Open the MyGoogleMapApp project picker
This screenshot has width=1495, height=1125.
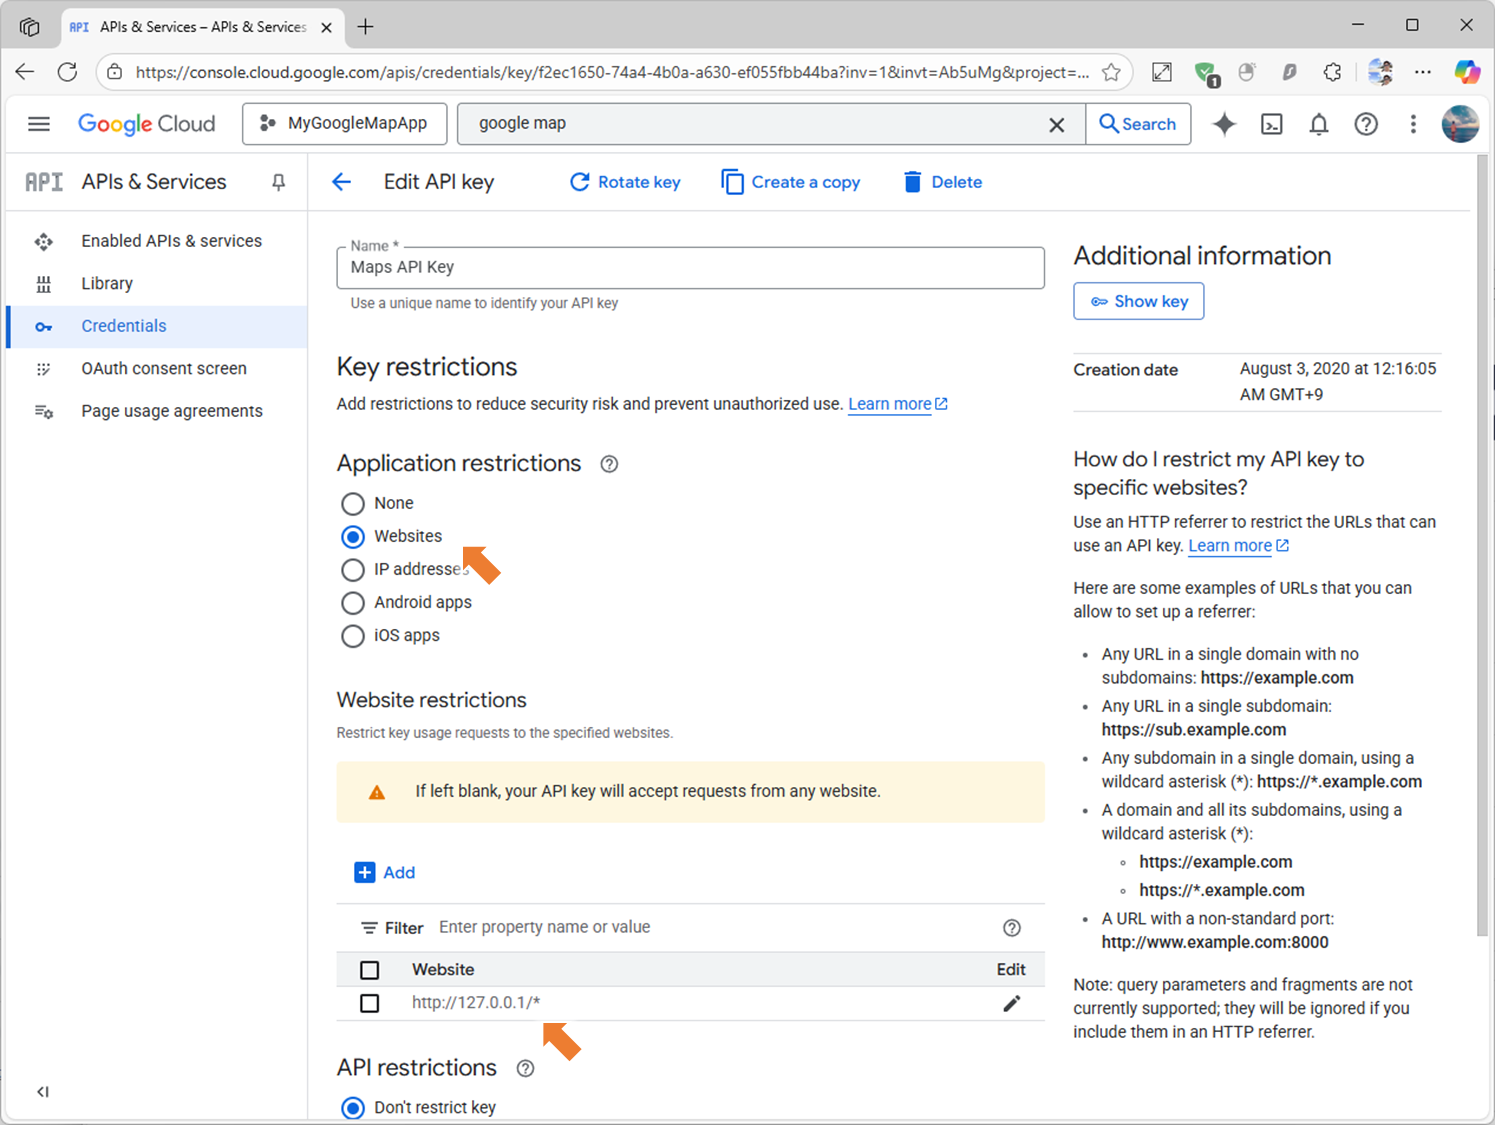tap(344, 123)
